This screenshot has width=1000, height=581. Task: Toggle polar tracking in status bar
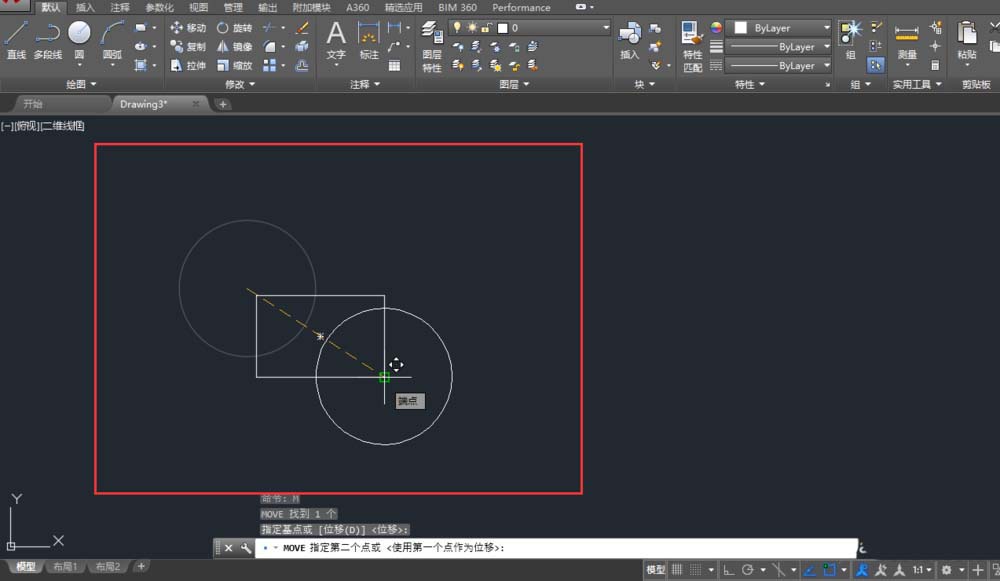point(746,570)
